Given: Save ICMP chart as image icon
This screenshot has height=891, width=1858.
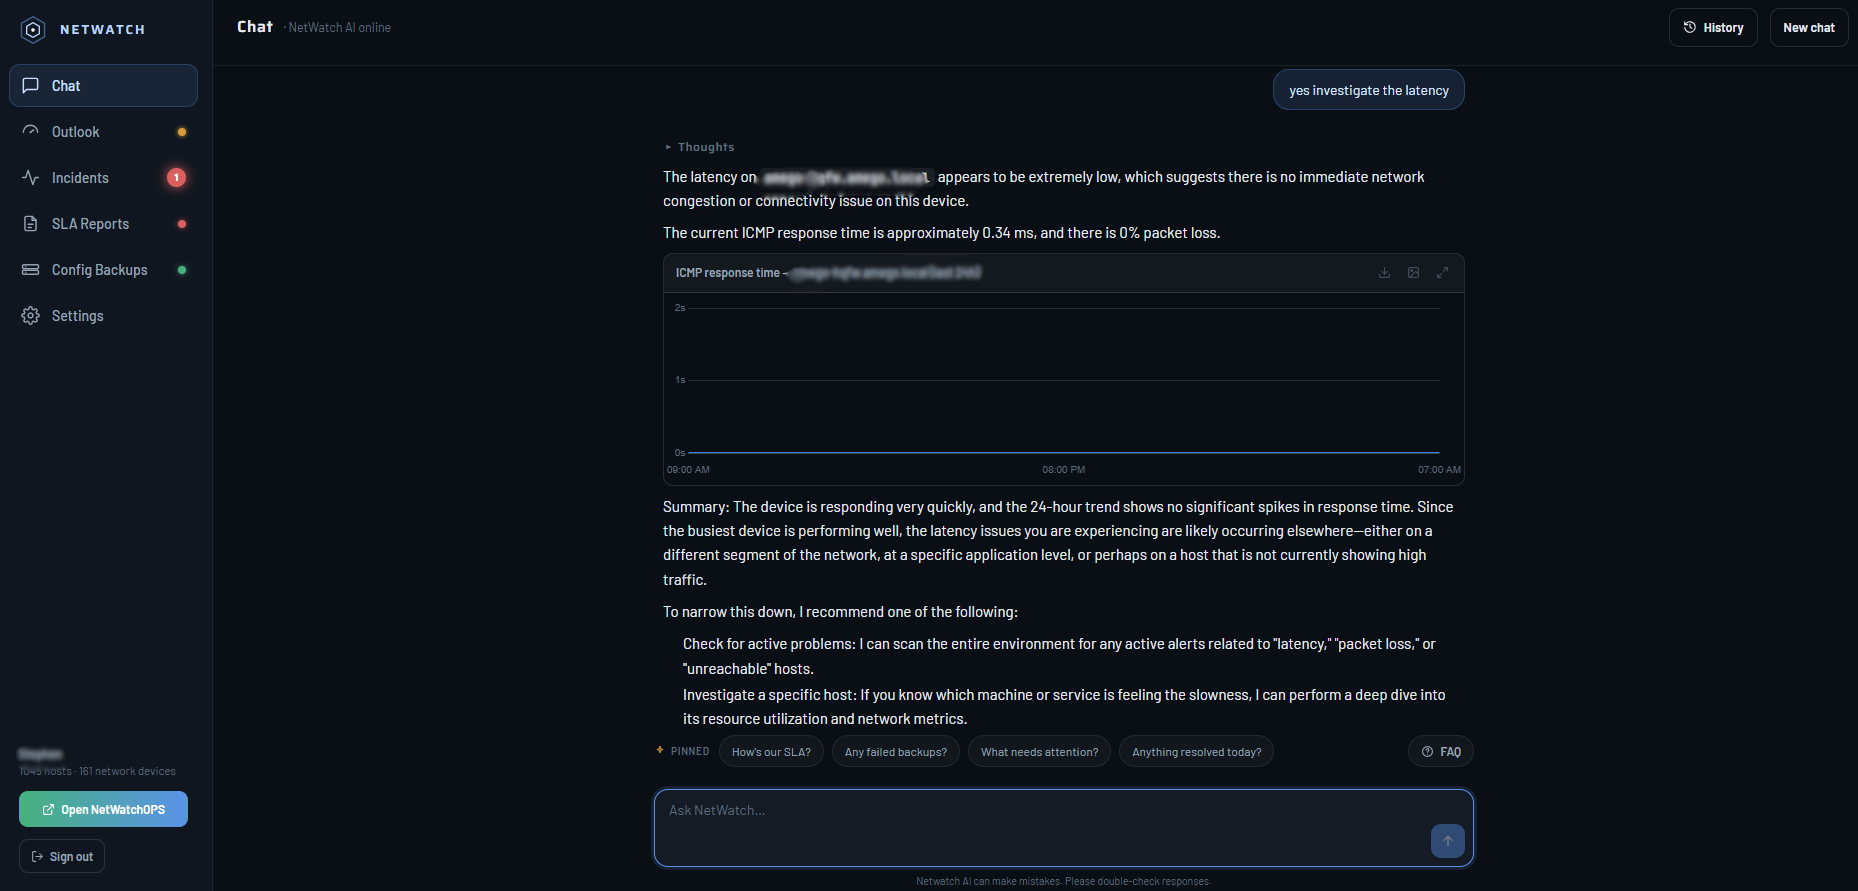Looking at the screenshot, I should [1413, 273].
